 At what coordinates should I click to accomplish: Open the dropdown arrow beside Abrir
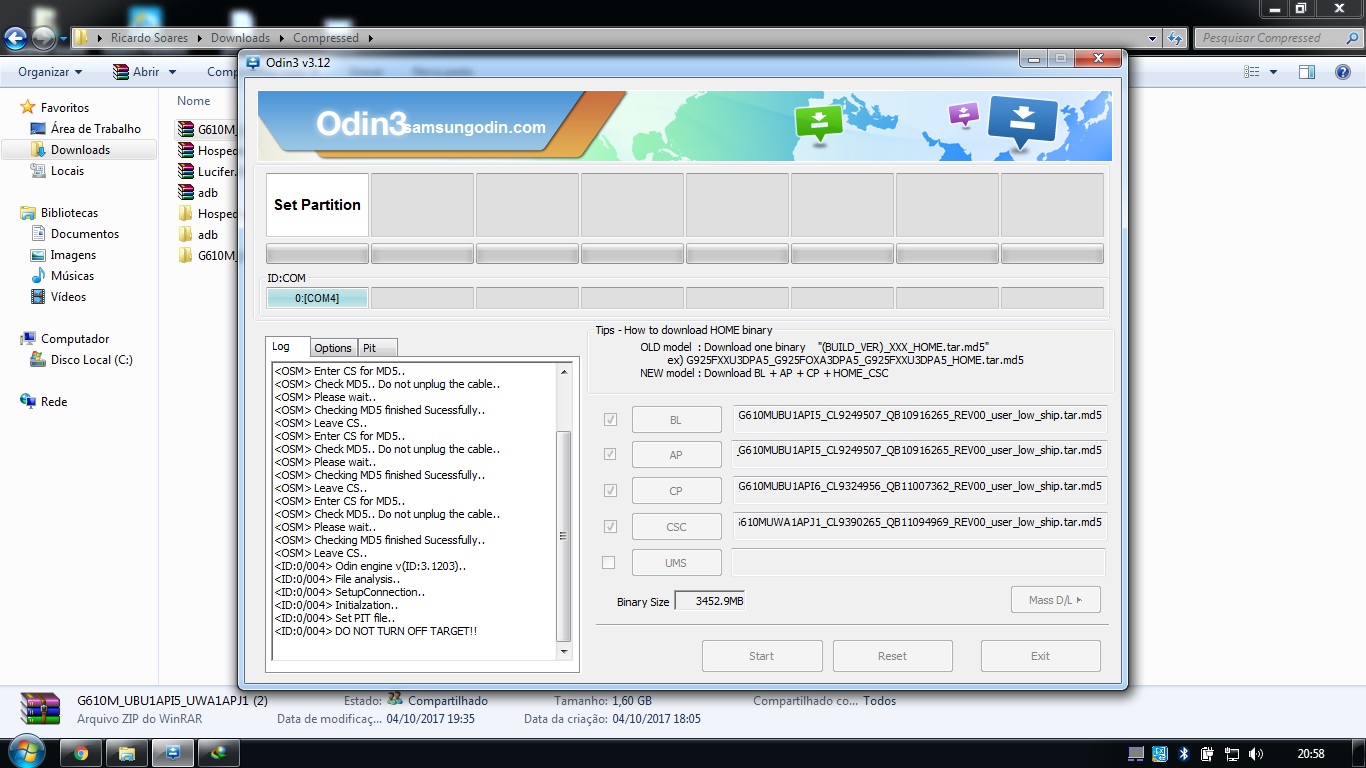point(172,72)
